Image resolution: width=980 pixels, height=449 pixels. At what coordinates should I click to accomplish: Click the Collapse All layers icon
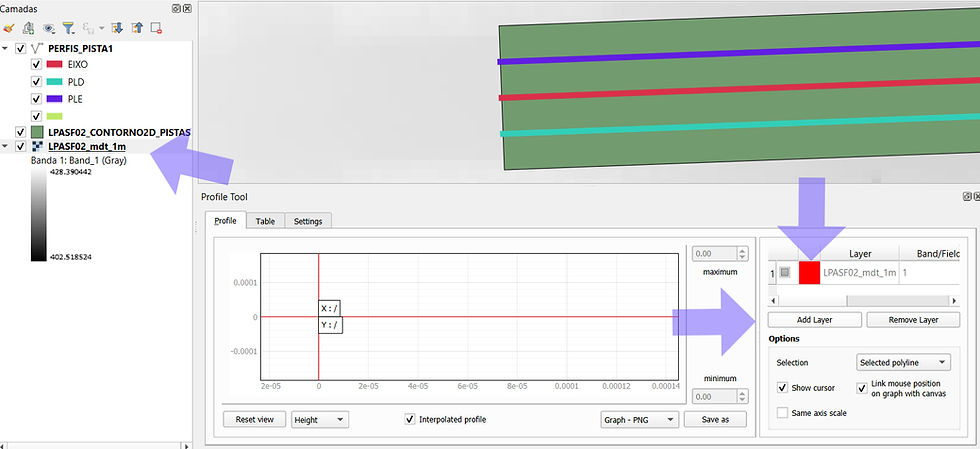pos(137,28)
